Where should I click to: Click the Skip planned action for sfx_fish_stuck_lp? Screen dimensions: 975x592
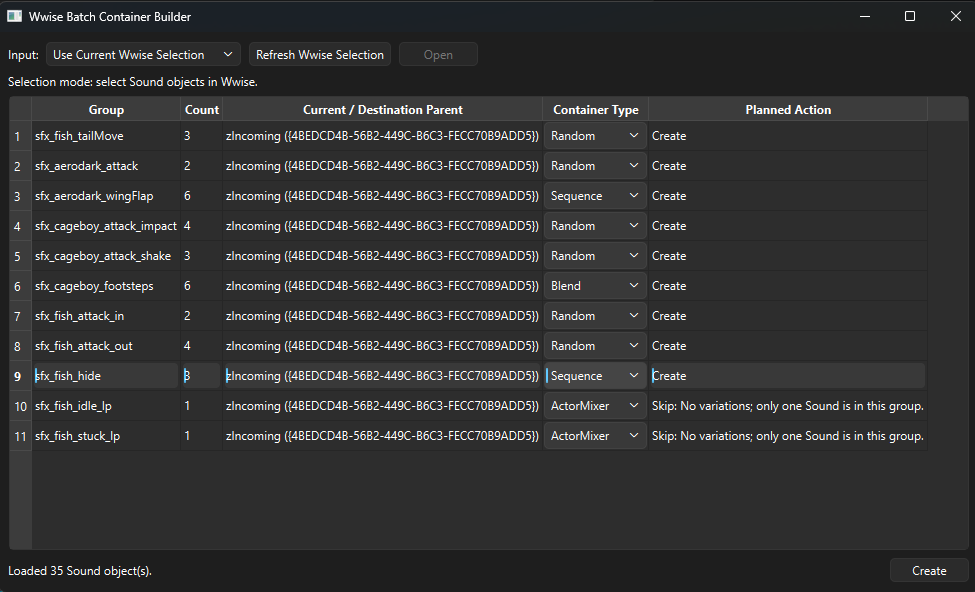coord(788,435)
